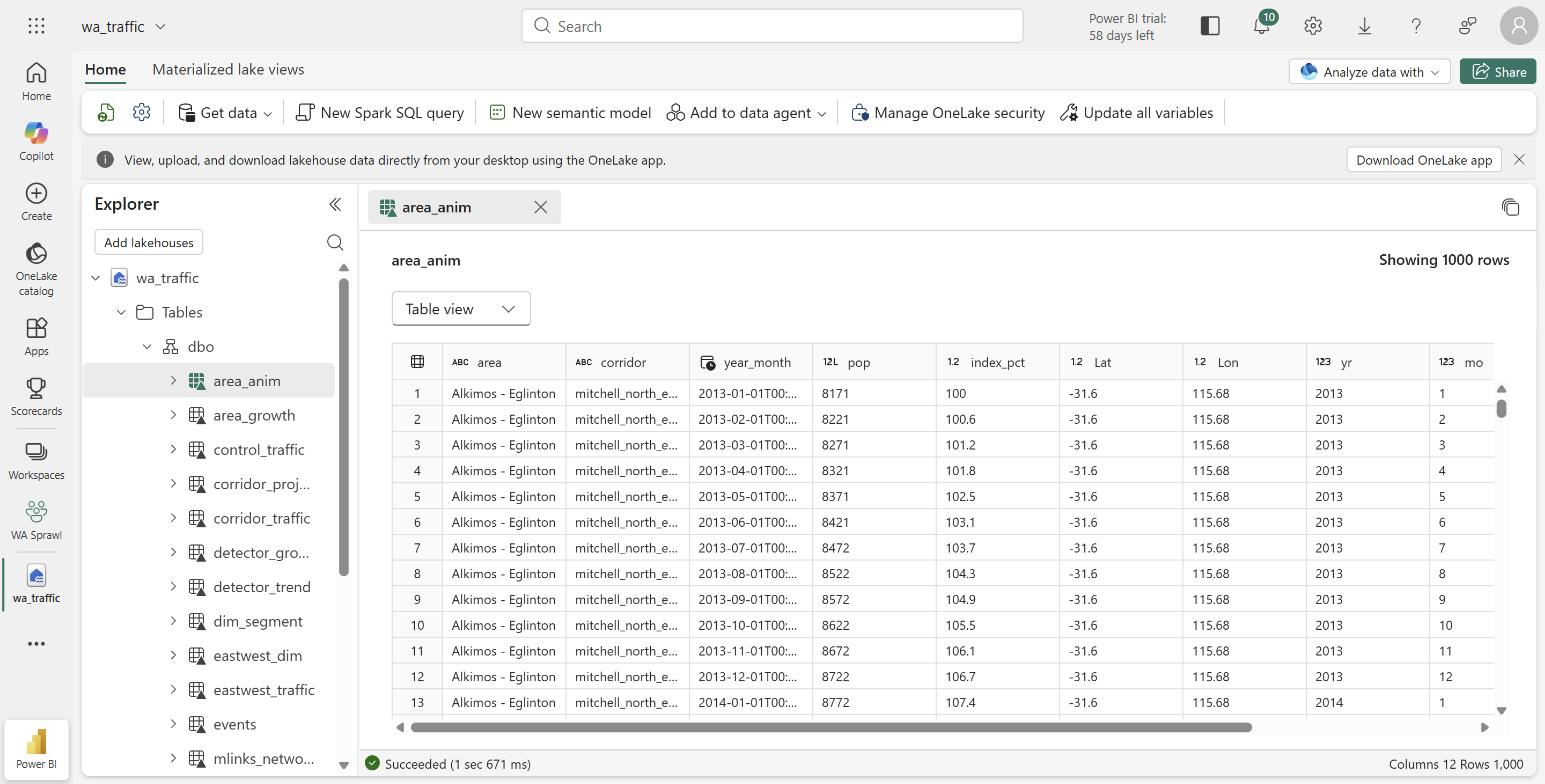Open Workspaces in the left rail
1545x784 pixels.
[36, 460]
